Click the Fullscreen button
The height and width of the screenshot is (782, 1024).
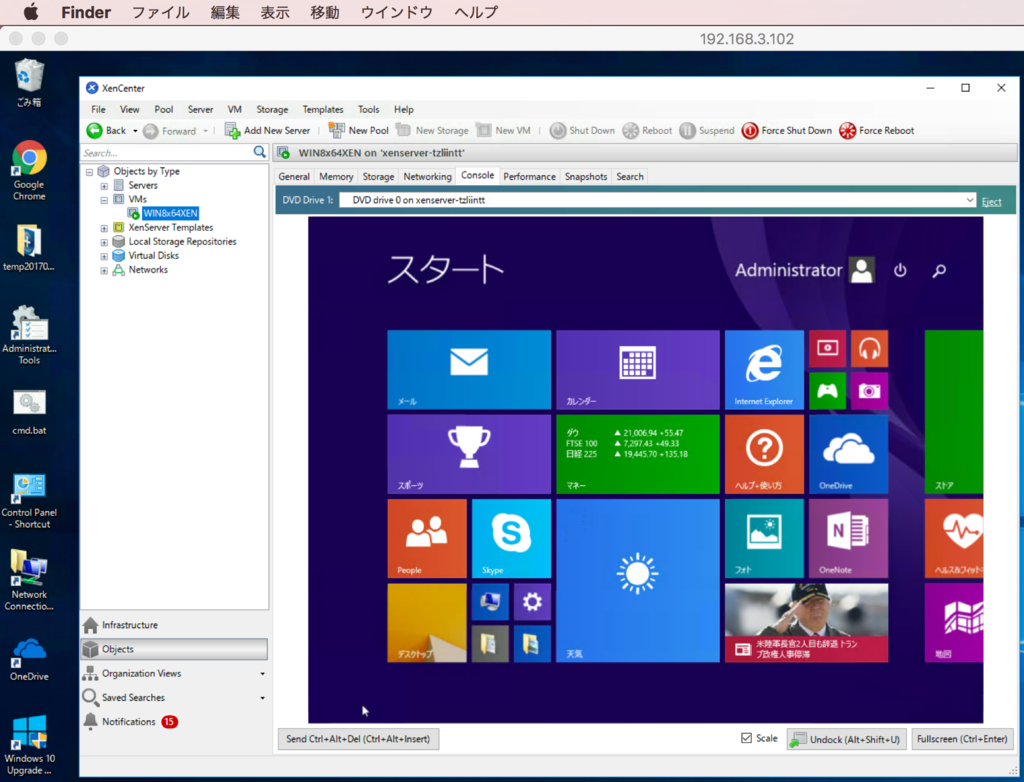(962, 739)
